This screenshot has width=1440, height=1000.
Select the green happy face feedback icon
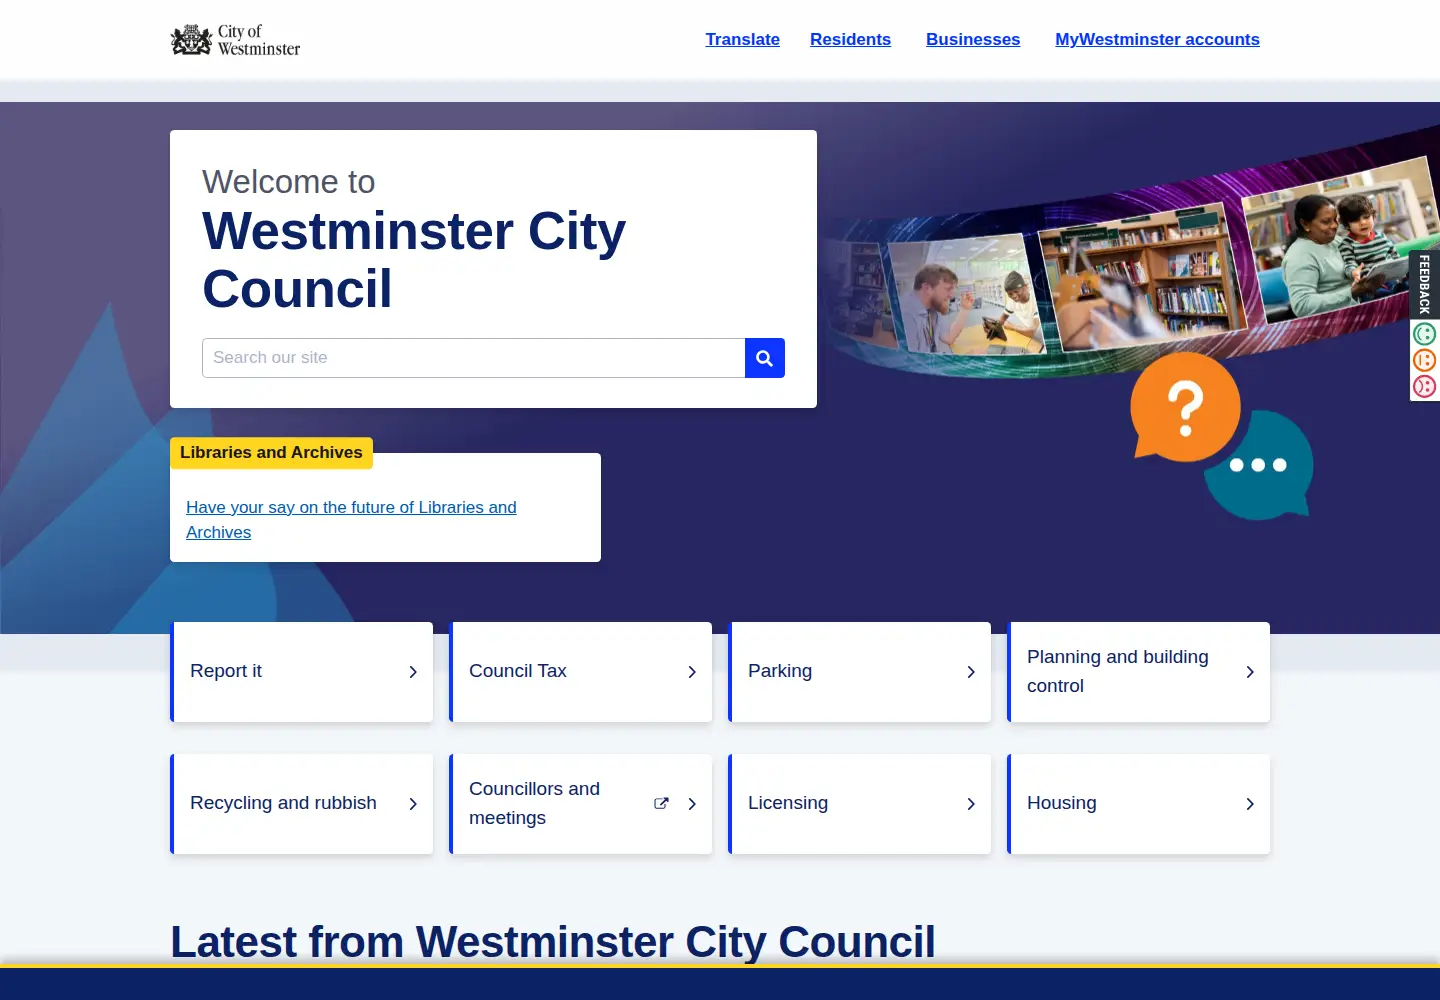coord(1425,334)
